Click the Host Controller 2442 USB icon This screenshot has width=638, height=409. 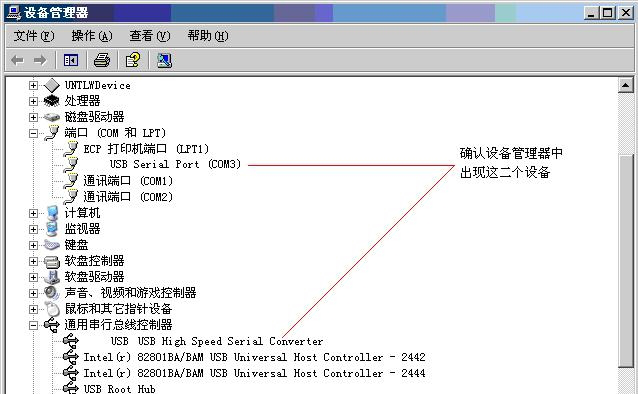71,357
